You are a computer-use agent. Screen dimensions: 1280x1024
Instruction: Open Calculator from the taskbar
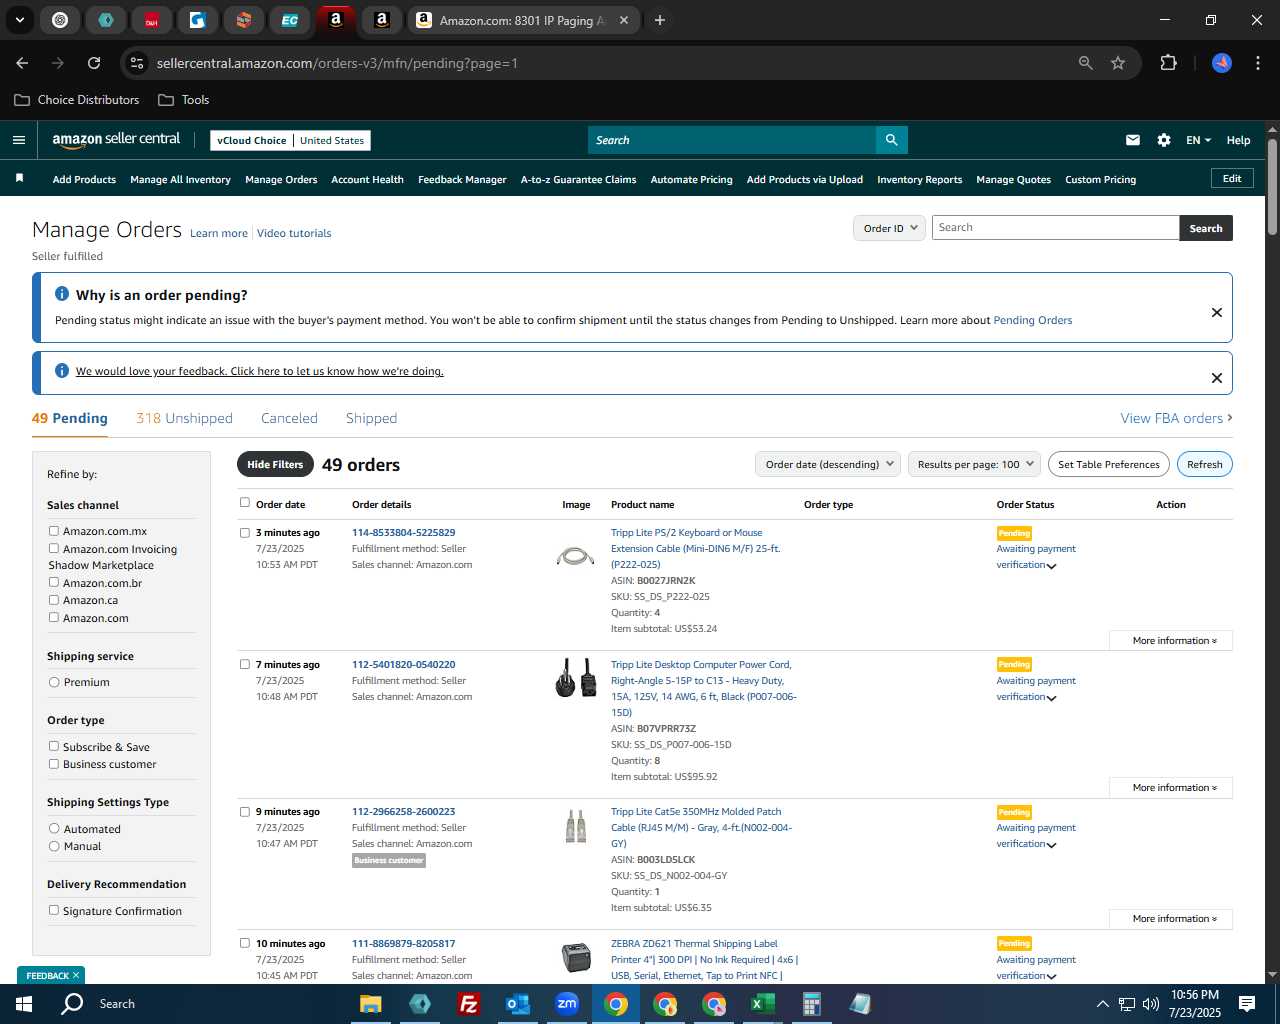coord(811,1004)
